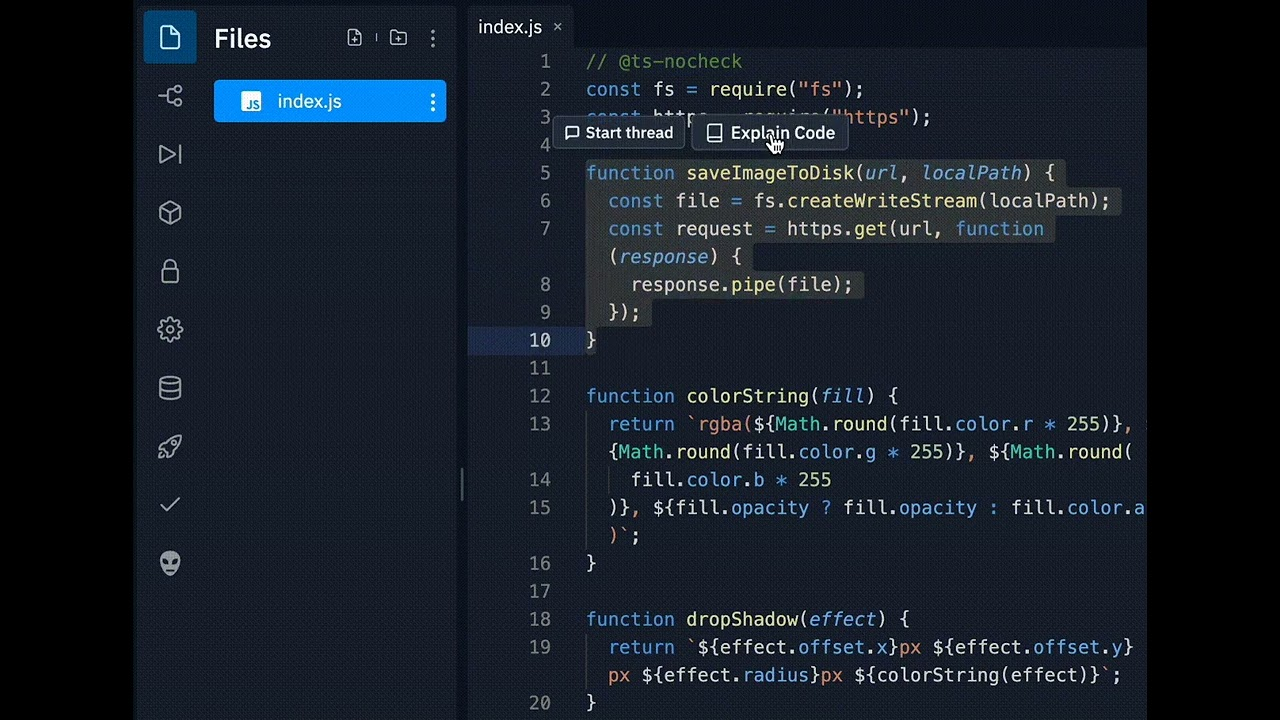This screenshot has width=1280, height=720.
Task: Close the index.js tab
Action: (x=558, y=27)
